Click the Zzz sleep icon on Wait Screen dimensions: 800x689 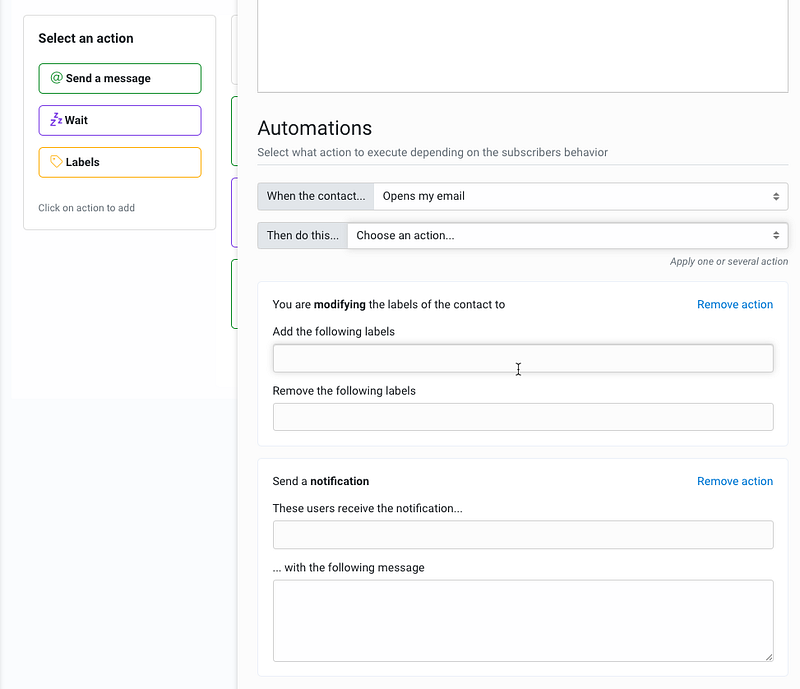(x=56, y=120)
